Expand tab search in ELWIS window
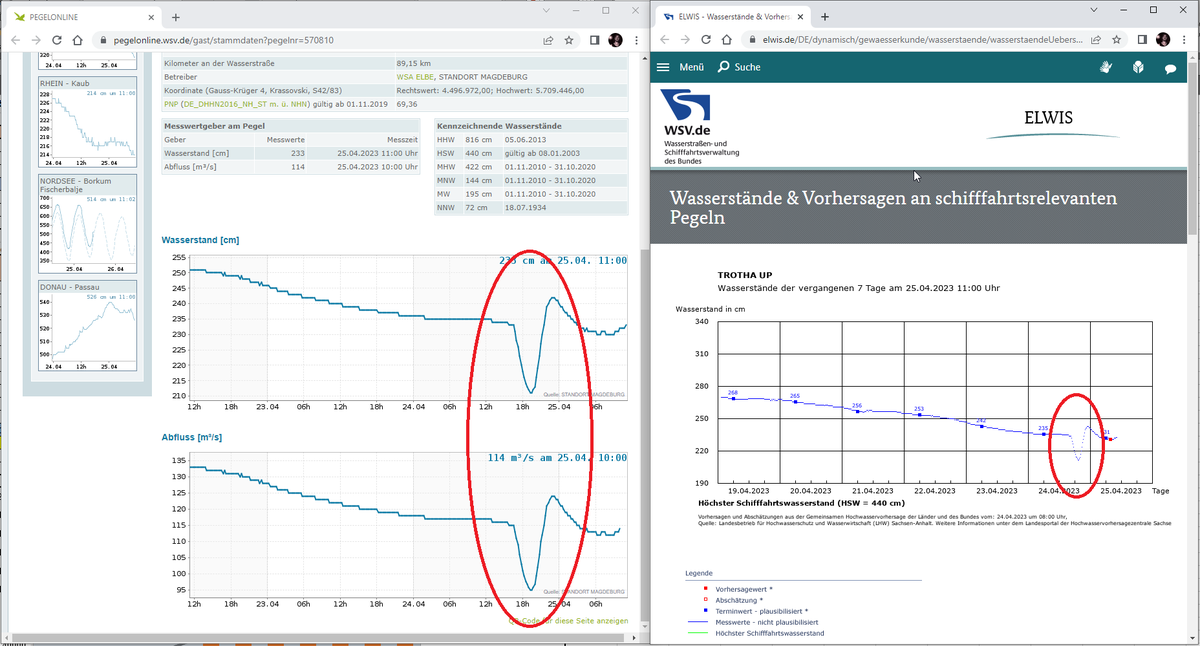The height and width of the screenshot is (646, 1200). click(1093, 9)
